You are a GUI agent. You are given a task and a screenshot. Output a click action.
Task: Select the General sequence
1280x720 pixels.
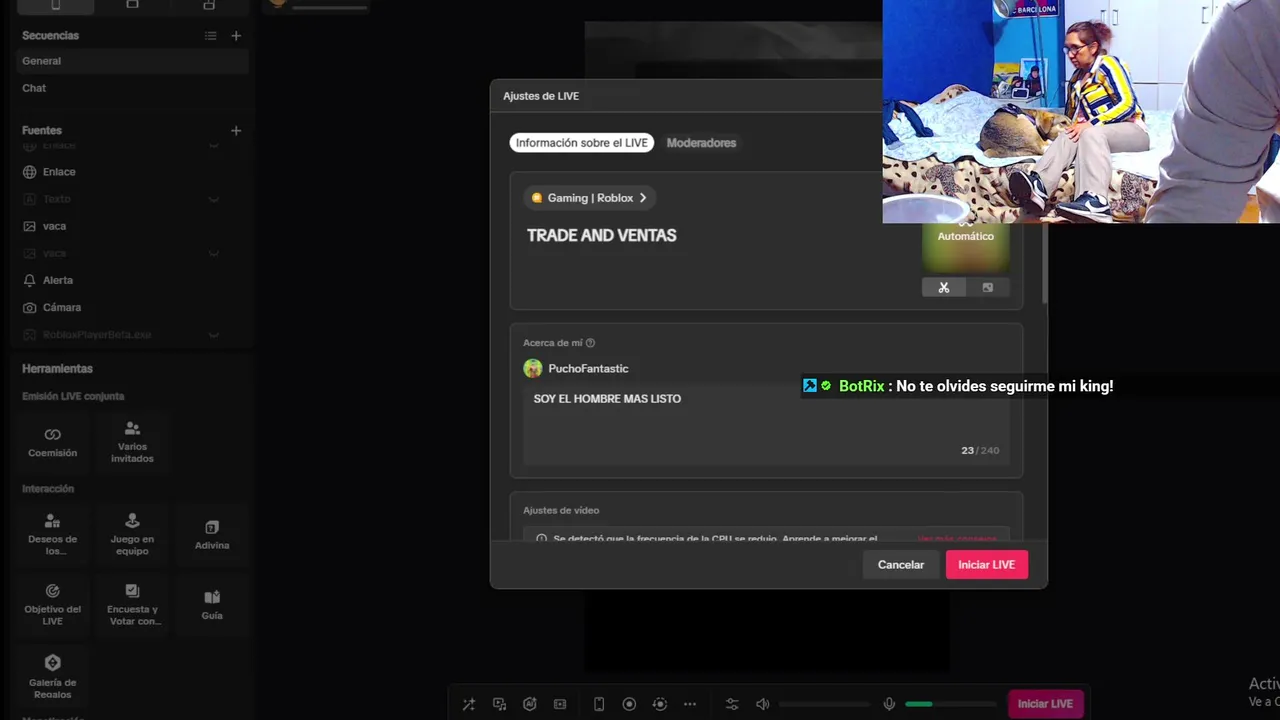pos(130,61)
